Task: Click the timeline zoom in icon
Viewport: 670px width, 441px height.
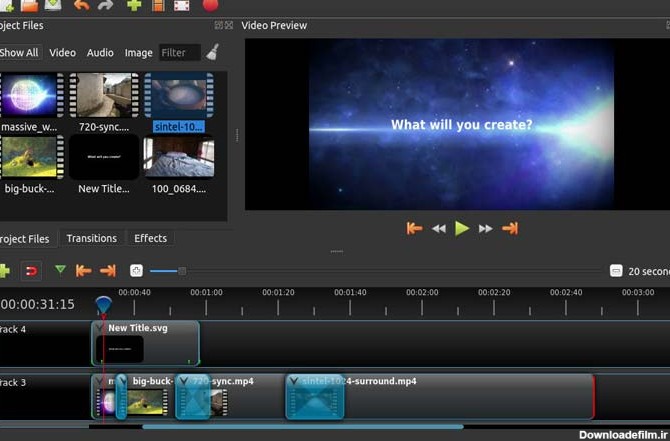Action: [x=136, y=270]
